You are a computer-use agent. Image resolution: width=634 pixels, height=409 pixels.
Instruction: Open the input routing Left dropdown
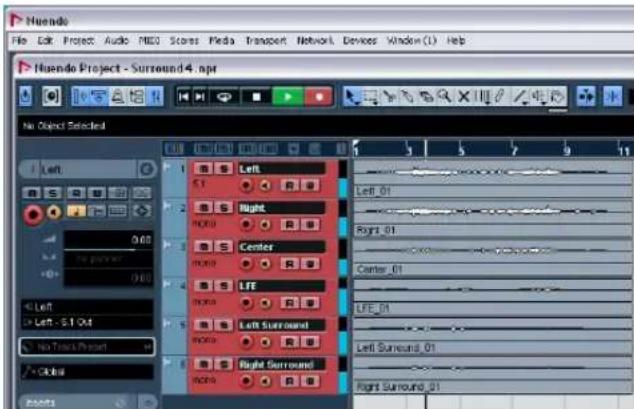point(87,307)
